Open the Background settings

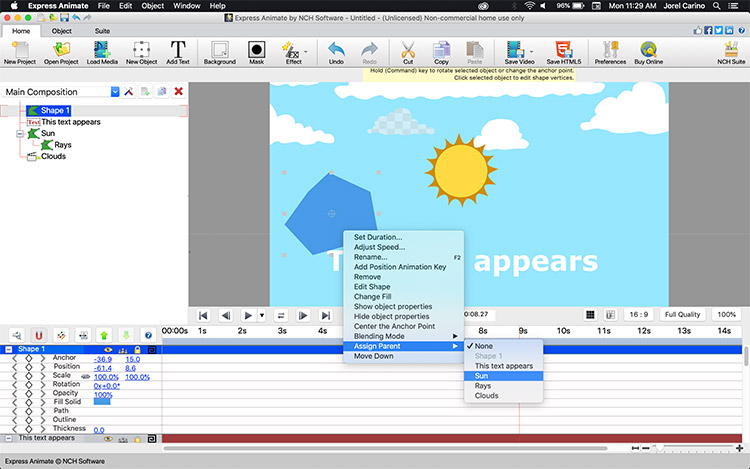(220, 53)
